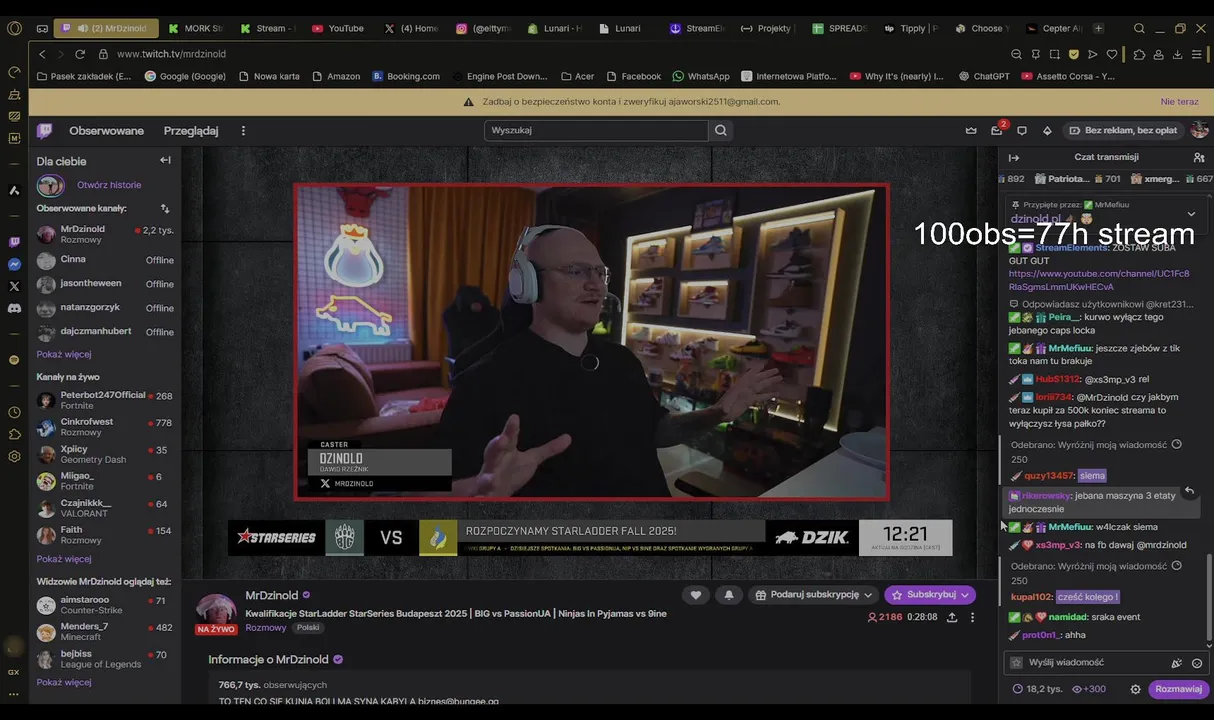Screen dimensions: 1214x720
Task: Open YouTube channel link in chat
Action: pyautogui.click(x=1099, y=280)
